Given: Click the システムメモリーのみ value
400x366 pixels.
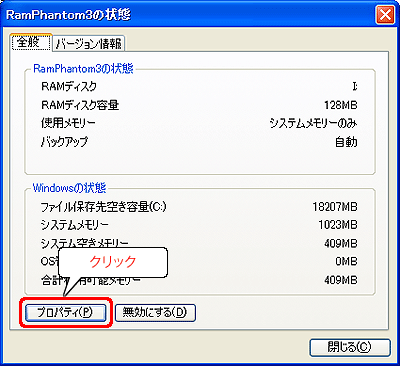Looking at the screenshot, I should pos(313,124).
